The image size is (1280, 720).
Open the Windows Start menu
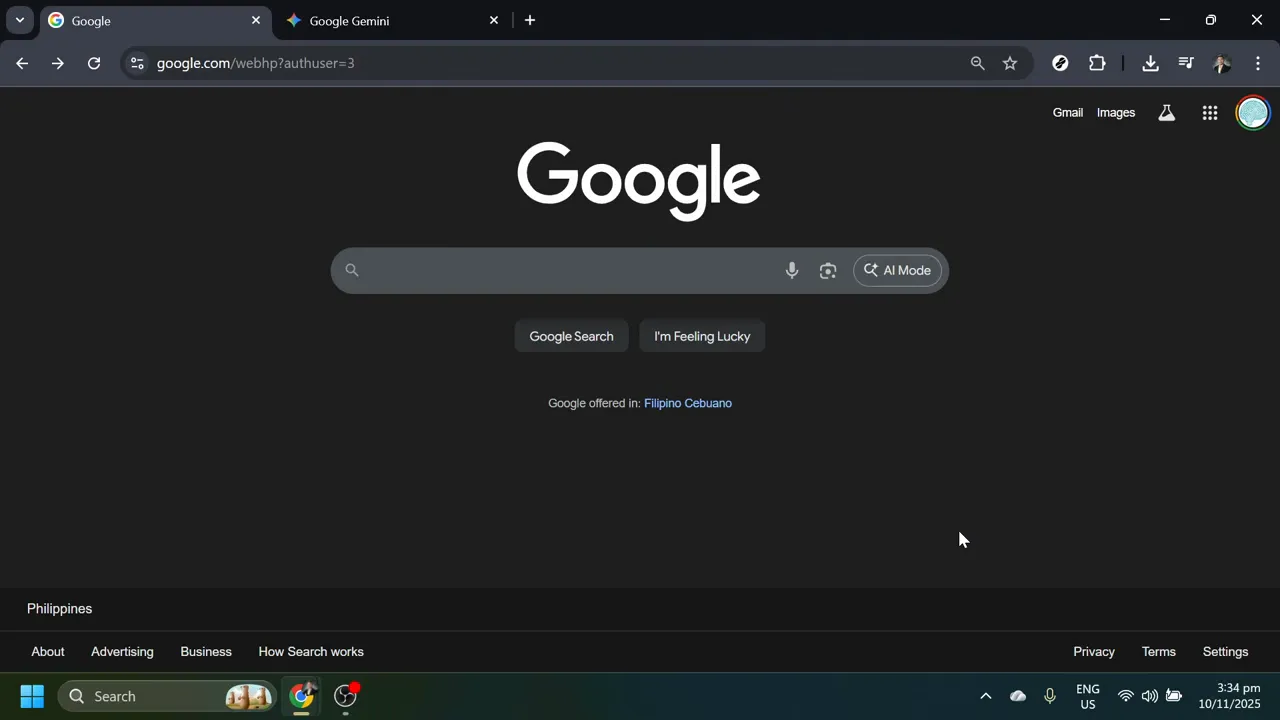tap(32, 696)
